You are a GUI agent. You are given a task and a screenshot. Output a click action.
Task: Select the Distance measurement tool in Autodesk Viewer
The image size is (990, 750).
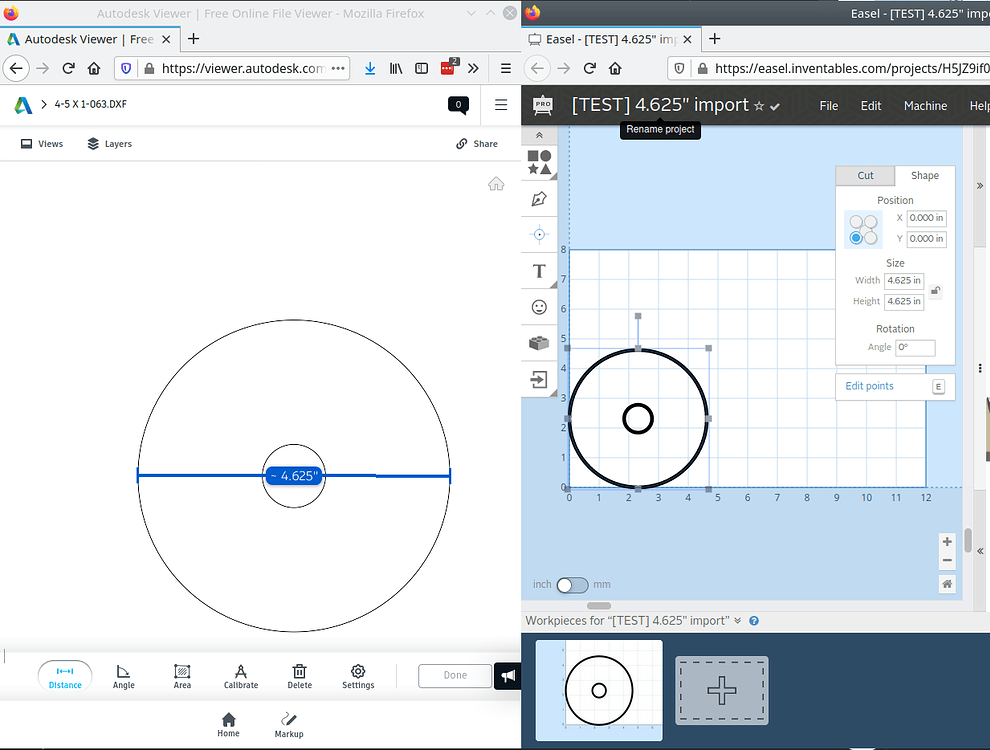pos(64,675)
